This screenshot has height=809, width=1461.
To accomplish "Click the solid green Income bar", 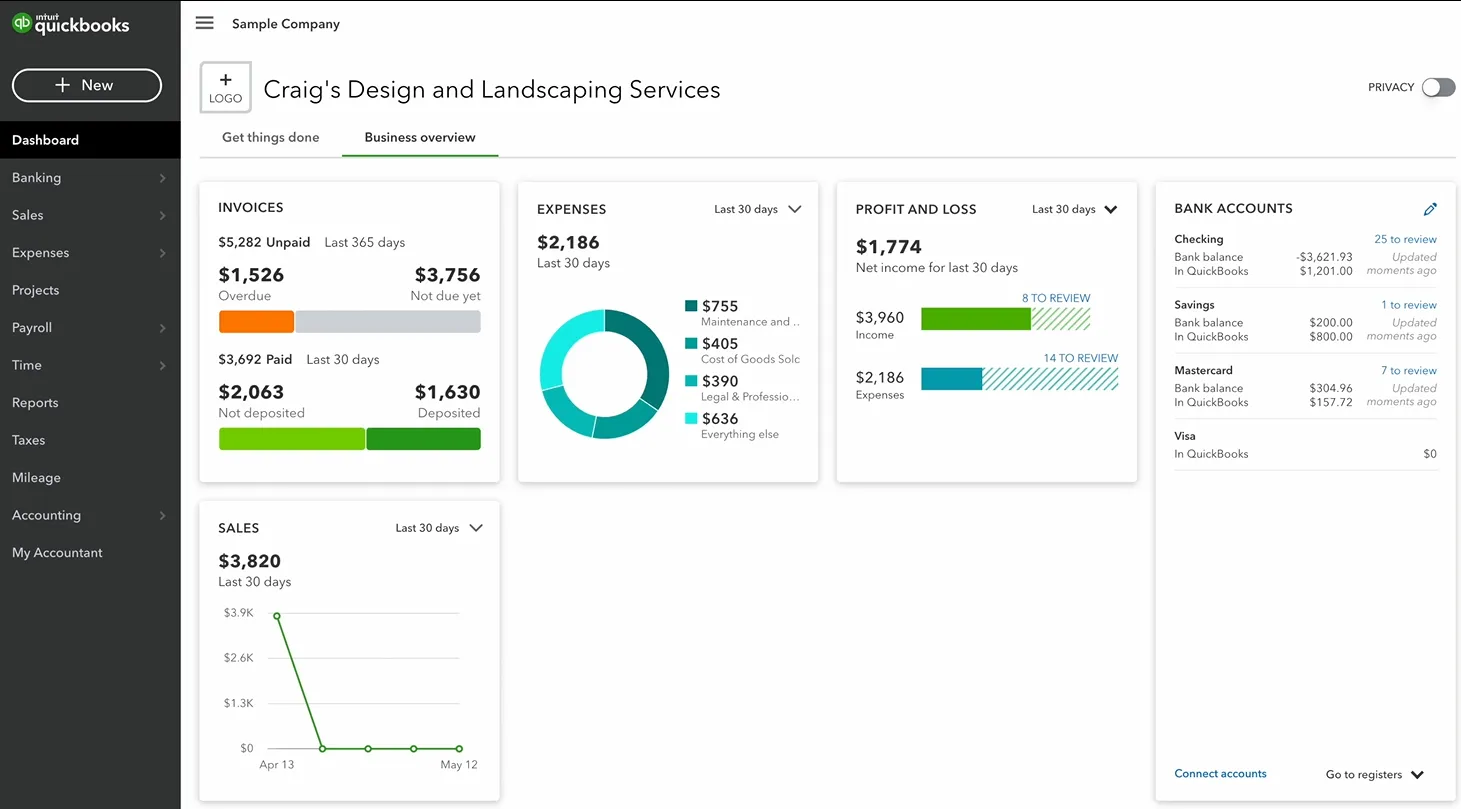I will coord(976,319).
